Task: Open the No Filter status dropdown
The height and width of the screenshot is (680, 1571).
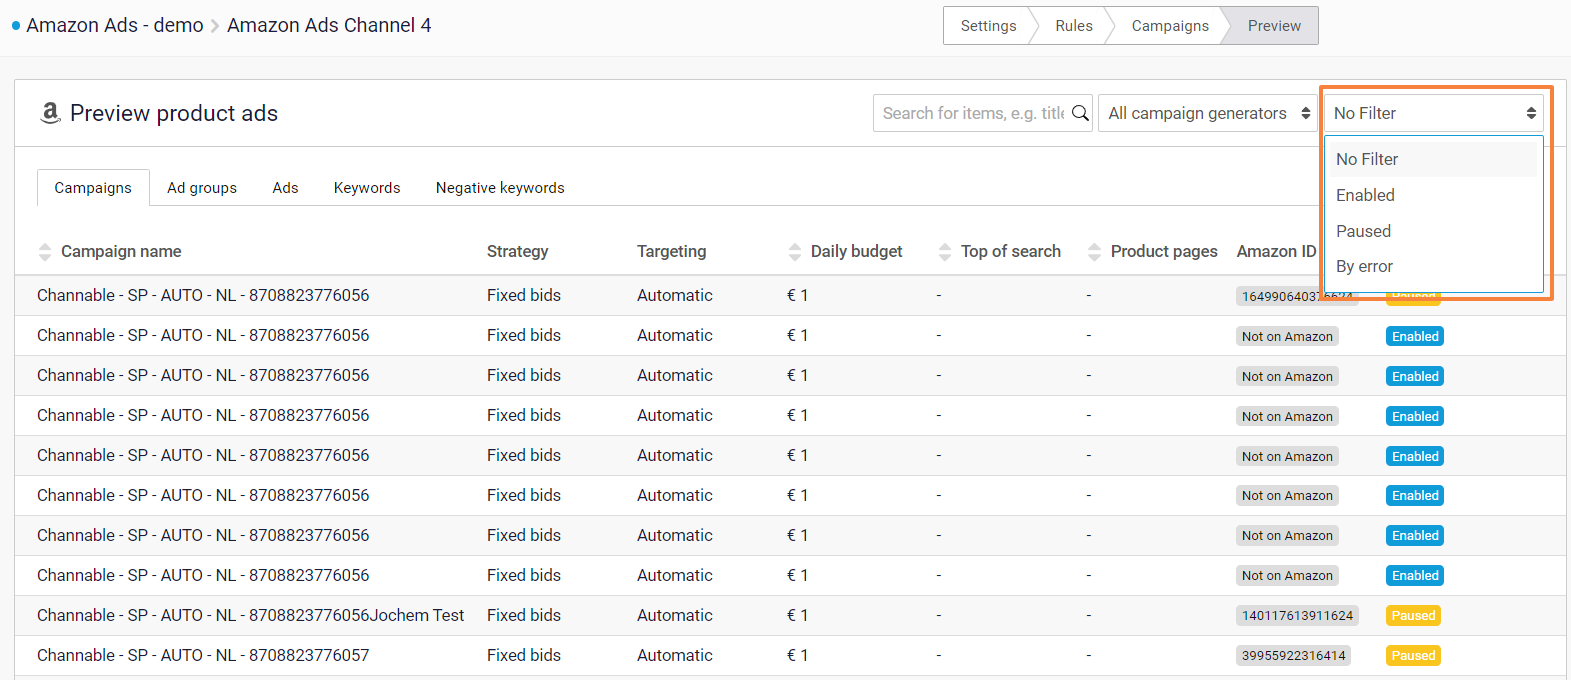Action: [1434, 113]
